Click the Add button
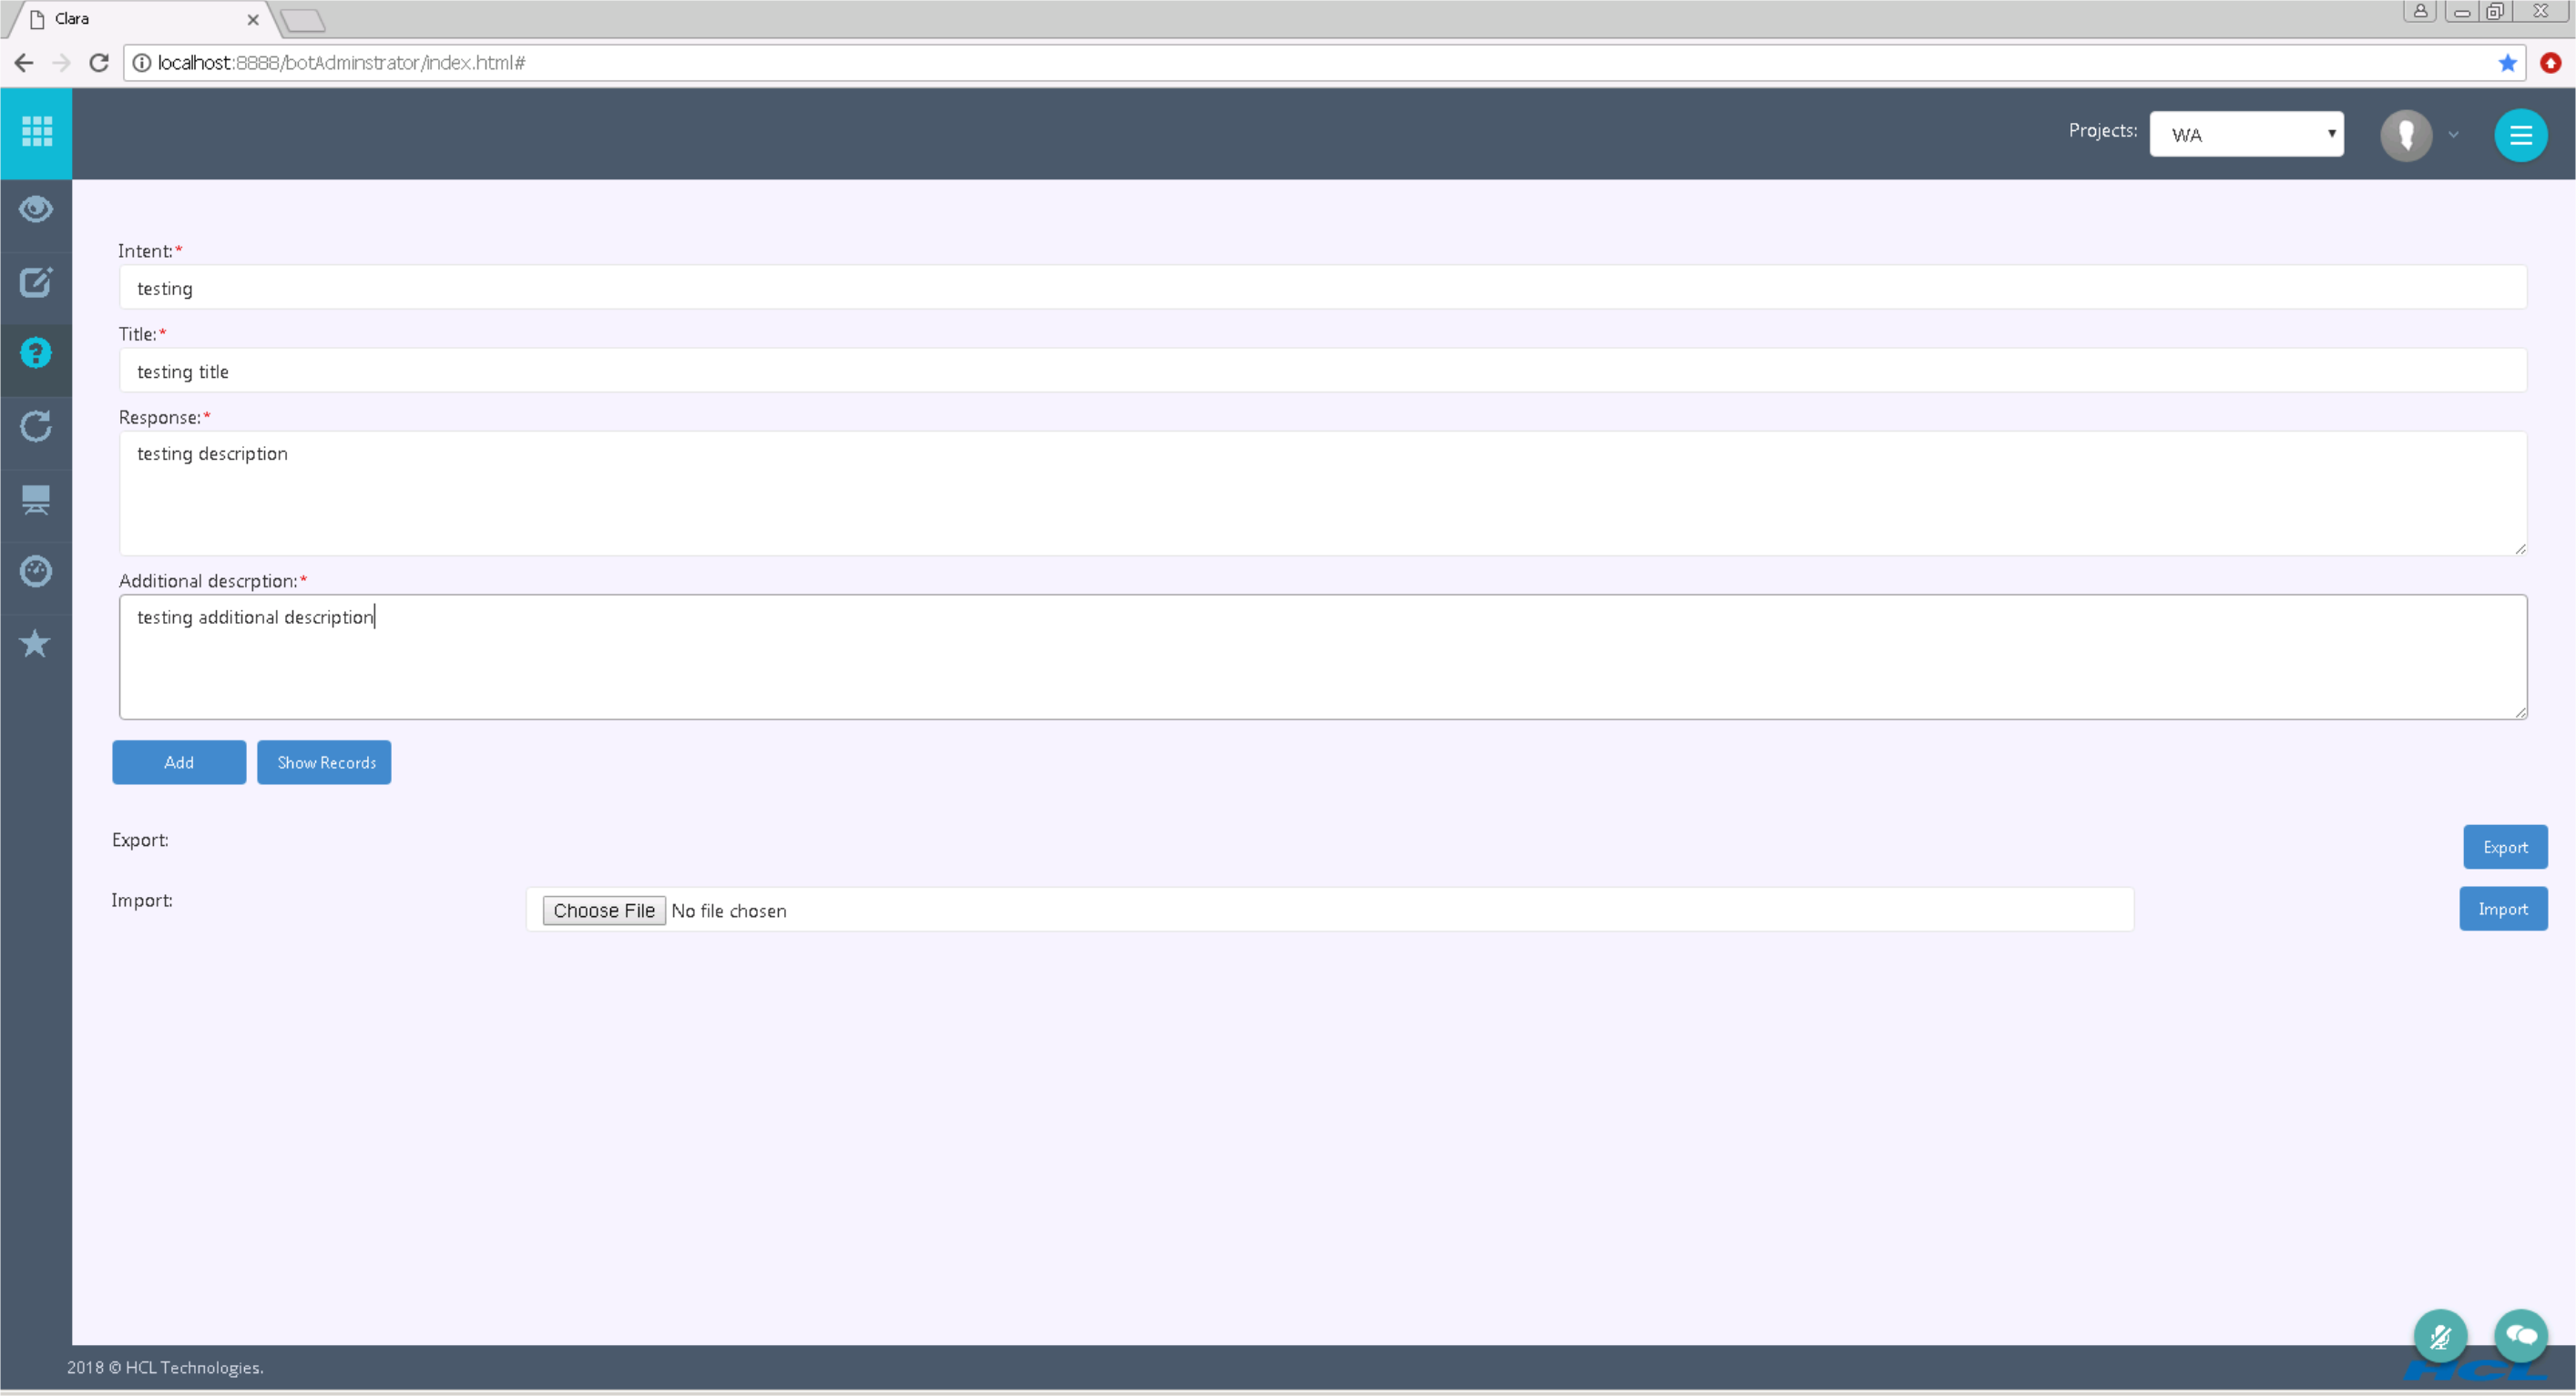 (179, 762)
